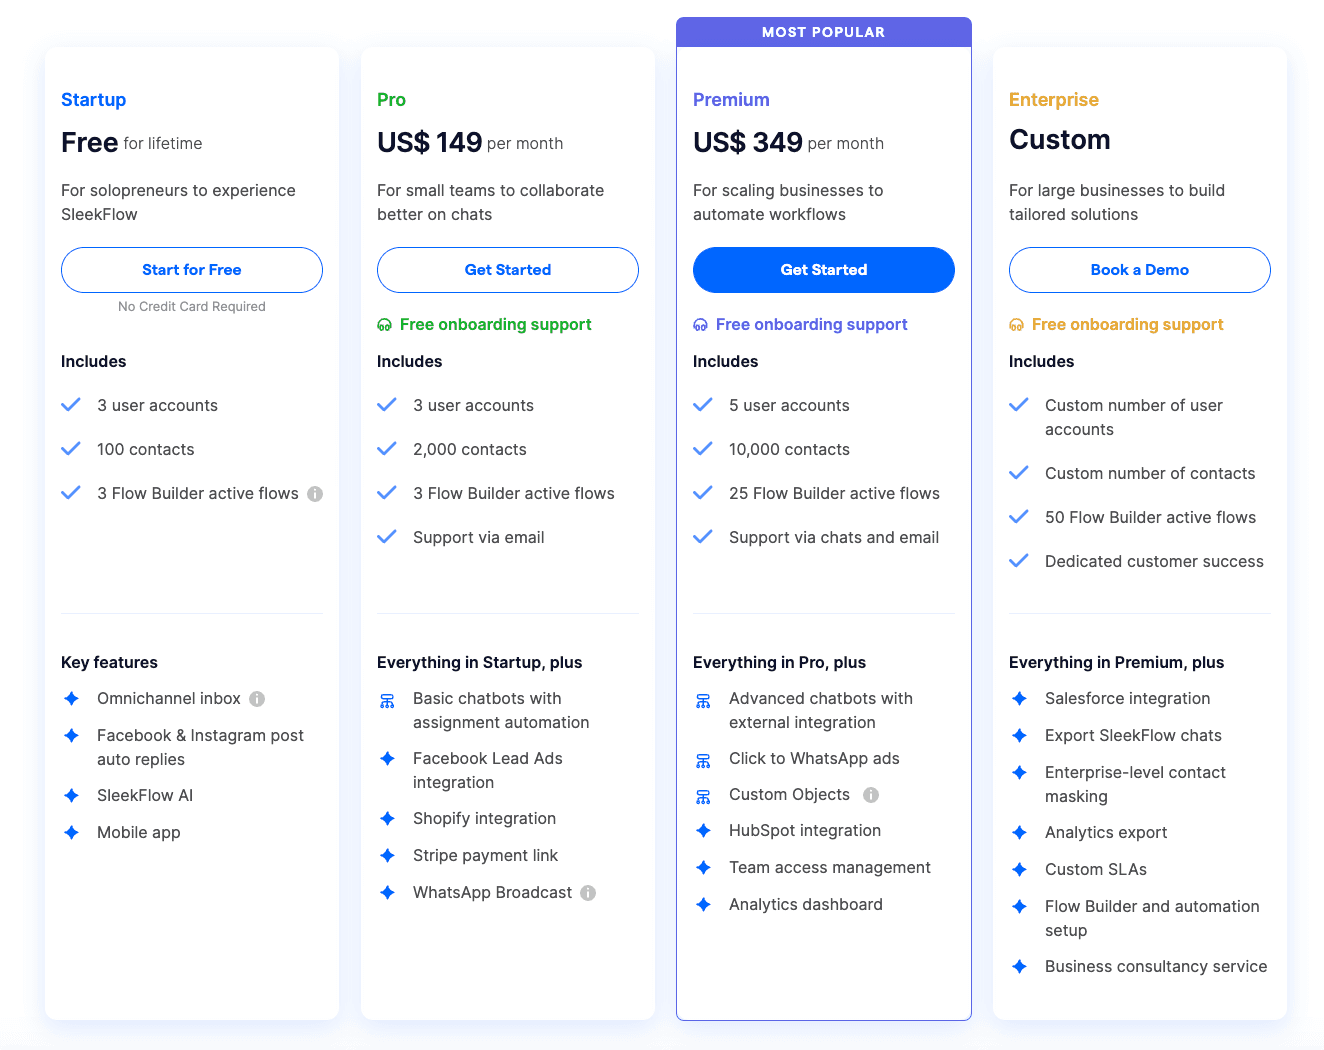Click the Book a Demo button
This screenshot has height=1050, width=1324.
click(1140, 270)
